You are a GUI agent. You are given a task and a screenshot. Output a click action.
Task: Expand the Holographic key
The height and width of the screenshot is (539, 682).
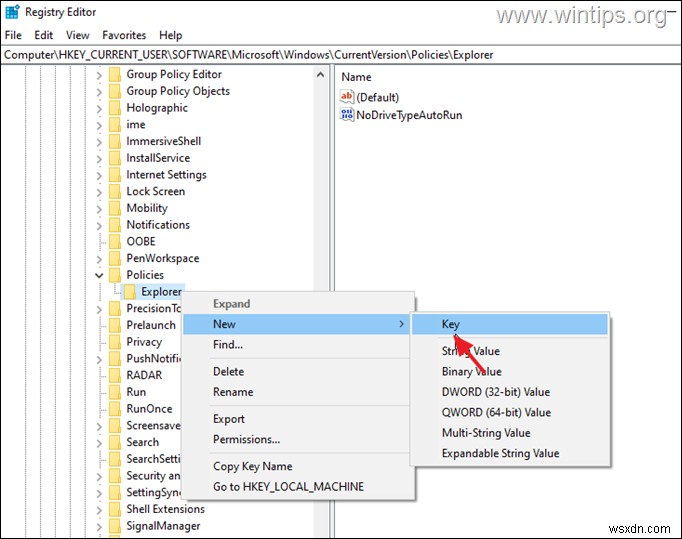(x=99, y=109)
